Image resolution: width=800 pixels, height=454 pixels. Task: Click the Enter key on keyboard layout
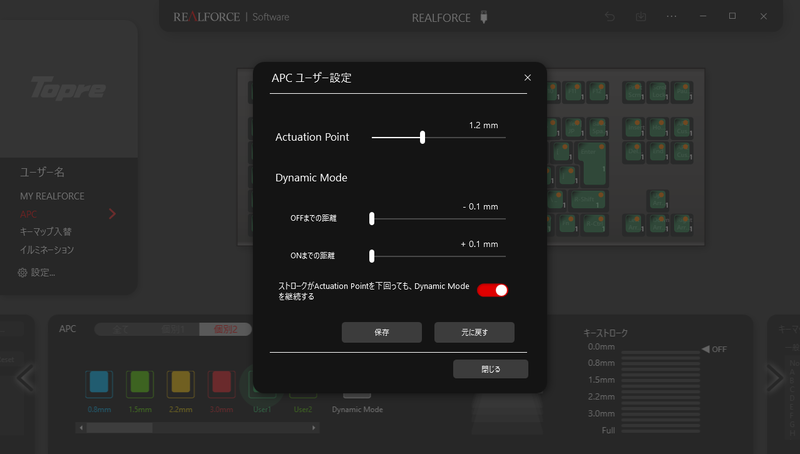click(592, 163)
